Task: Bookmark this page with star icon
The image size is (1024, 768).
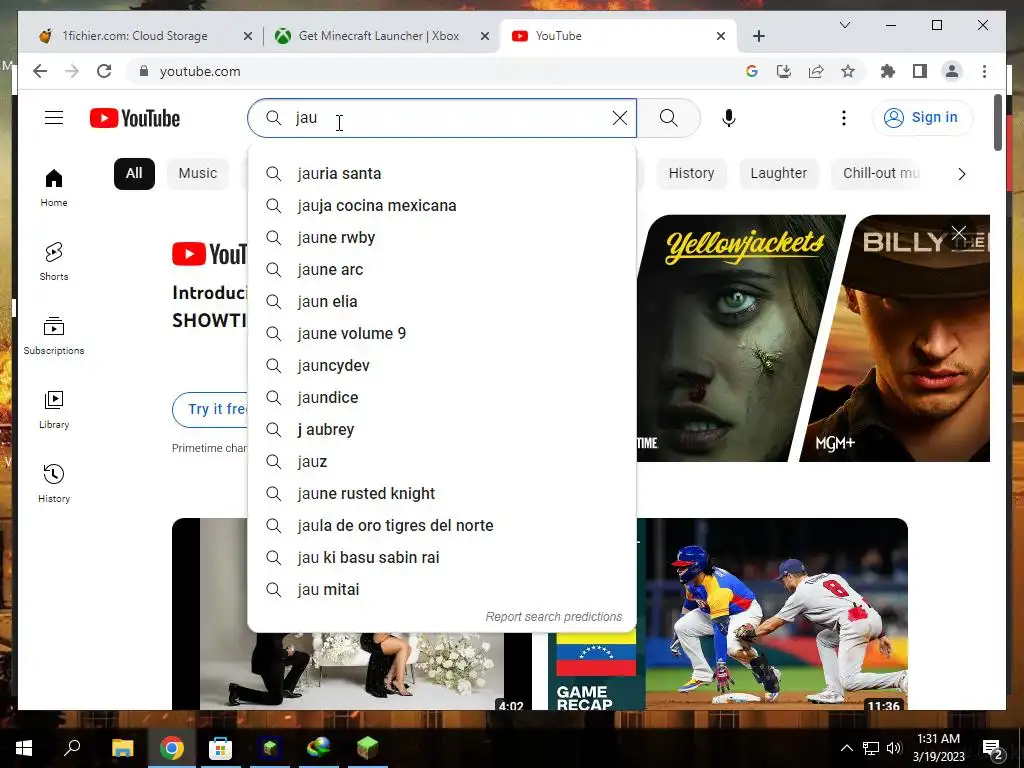Action: pyautogui.click(x=848, y=71)
